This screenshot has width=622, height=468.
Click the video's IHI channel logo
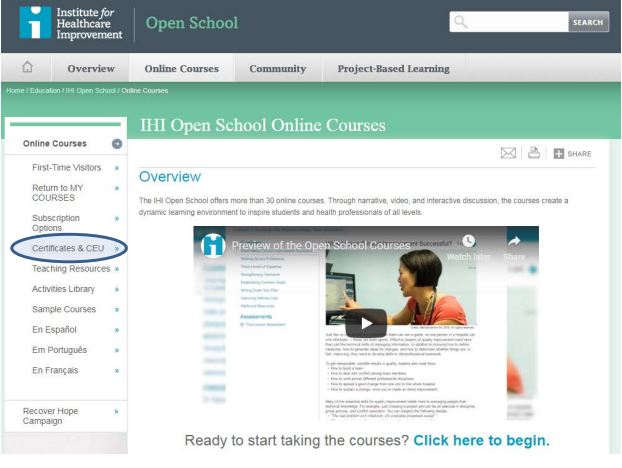213,245
